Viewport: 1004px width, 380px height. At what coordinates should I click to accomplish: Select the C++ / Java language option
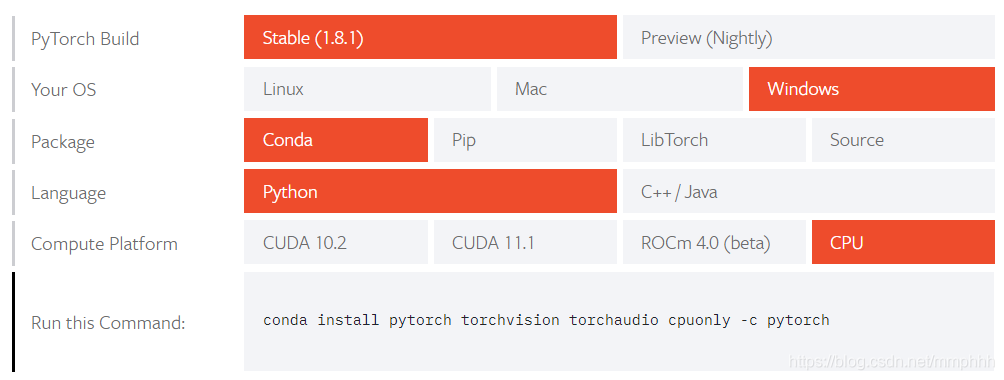coord(809,191)
